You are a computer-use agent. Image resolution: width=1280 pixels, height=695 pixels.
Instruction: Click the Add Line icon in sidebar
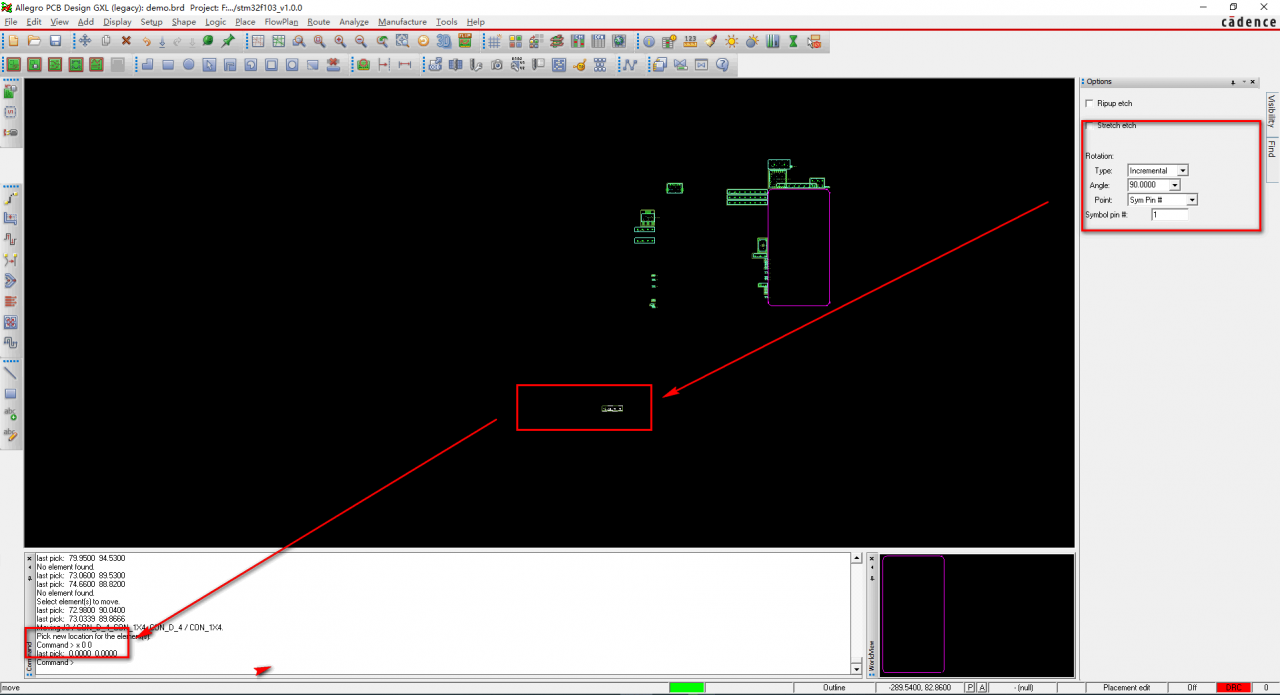point(11,373)
